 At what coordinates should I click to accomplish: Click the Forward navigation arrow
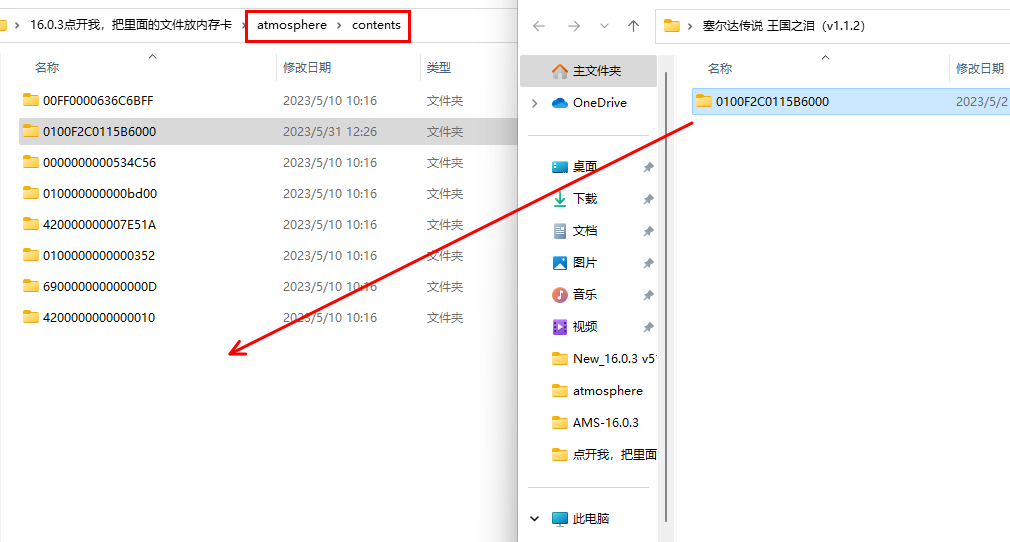573,26
